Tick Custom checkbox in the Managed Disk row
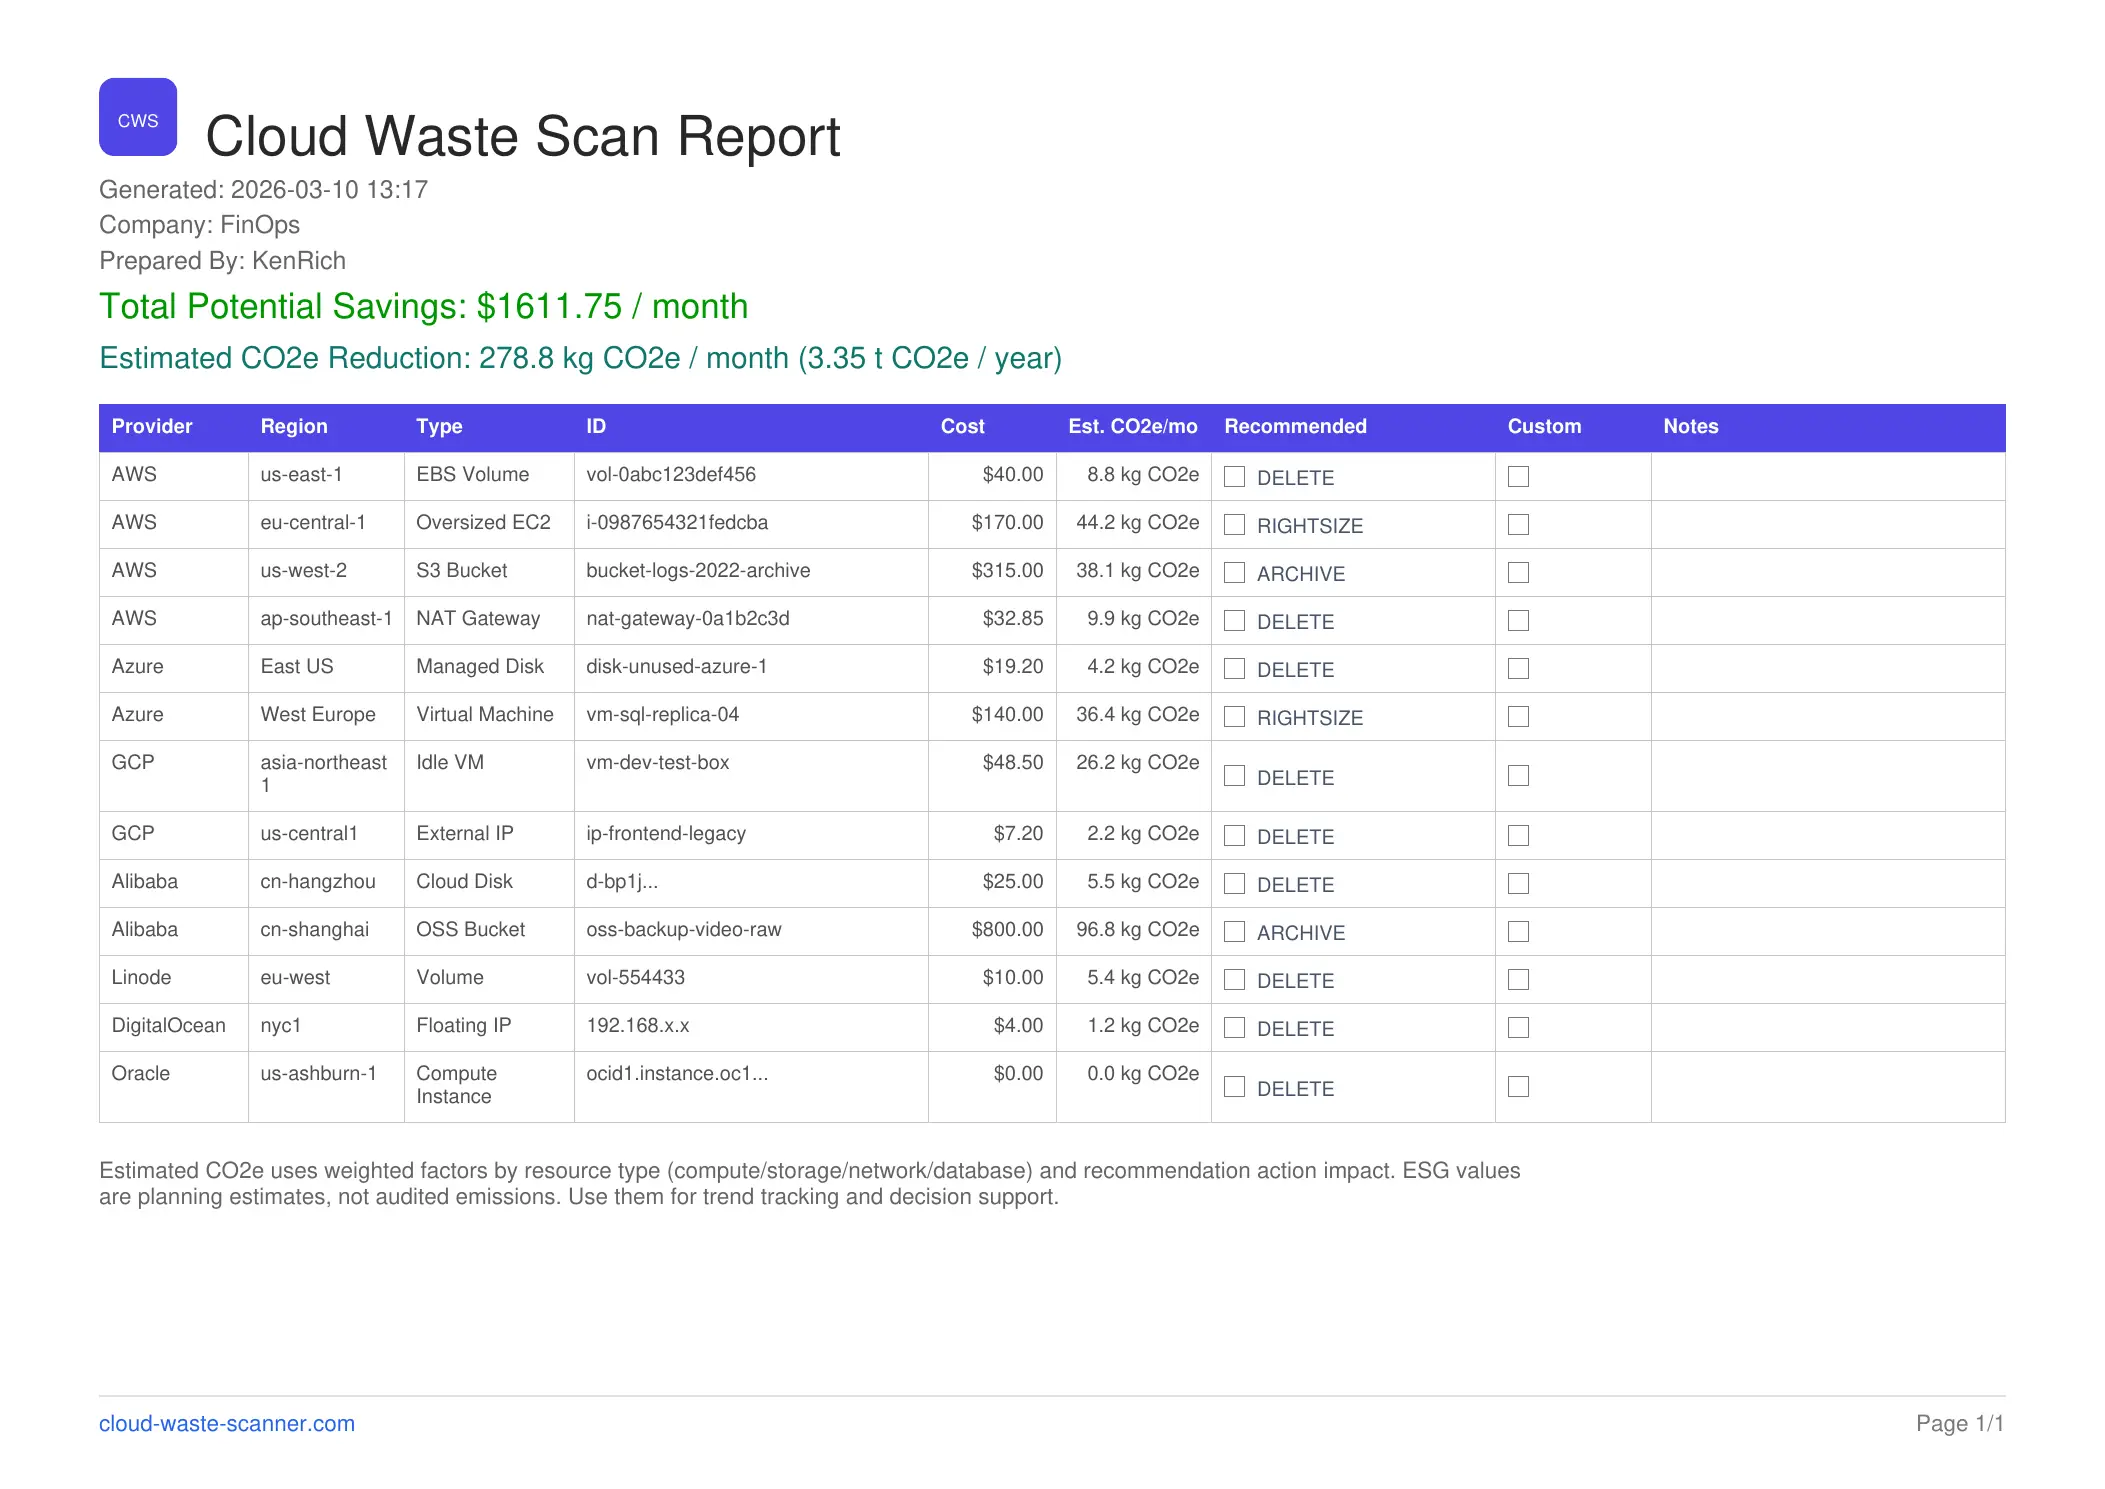The height and width of the screenshot is (1489, 2105). pos(1518,668)
